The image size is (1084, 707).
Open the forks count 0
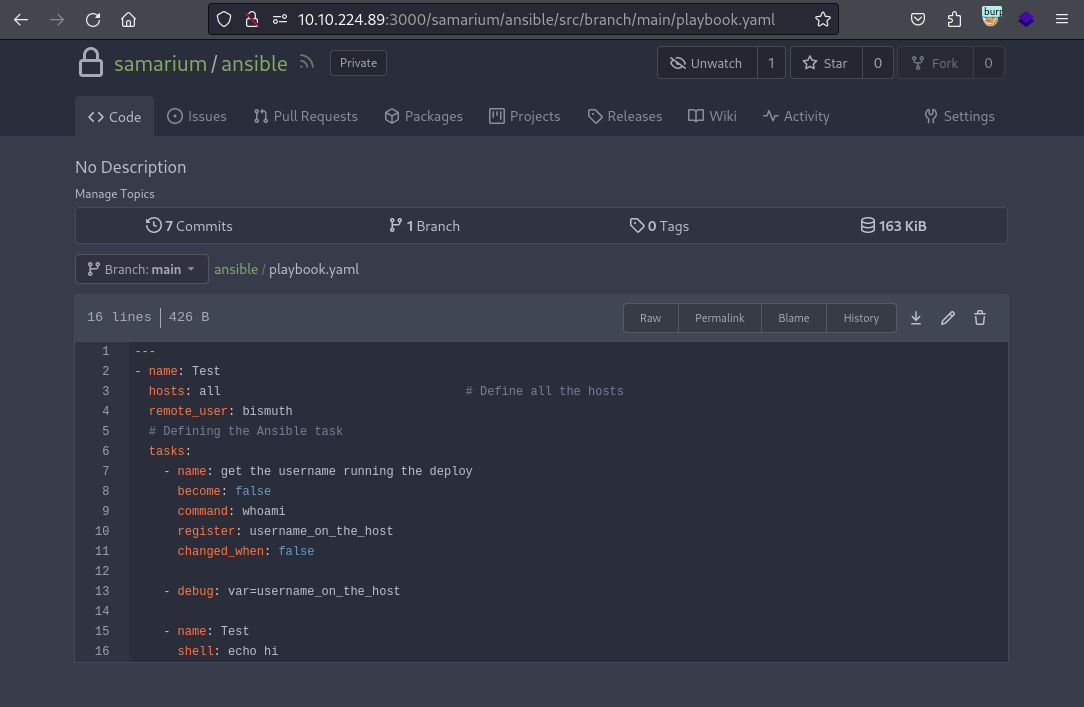click(x=988, y=63)
